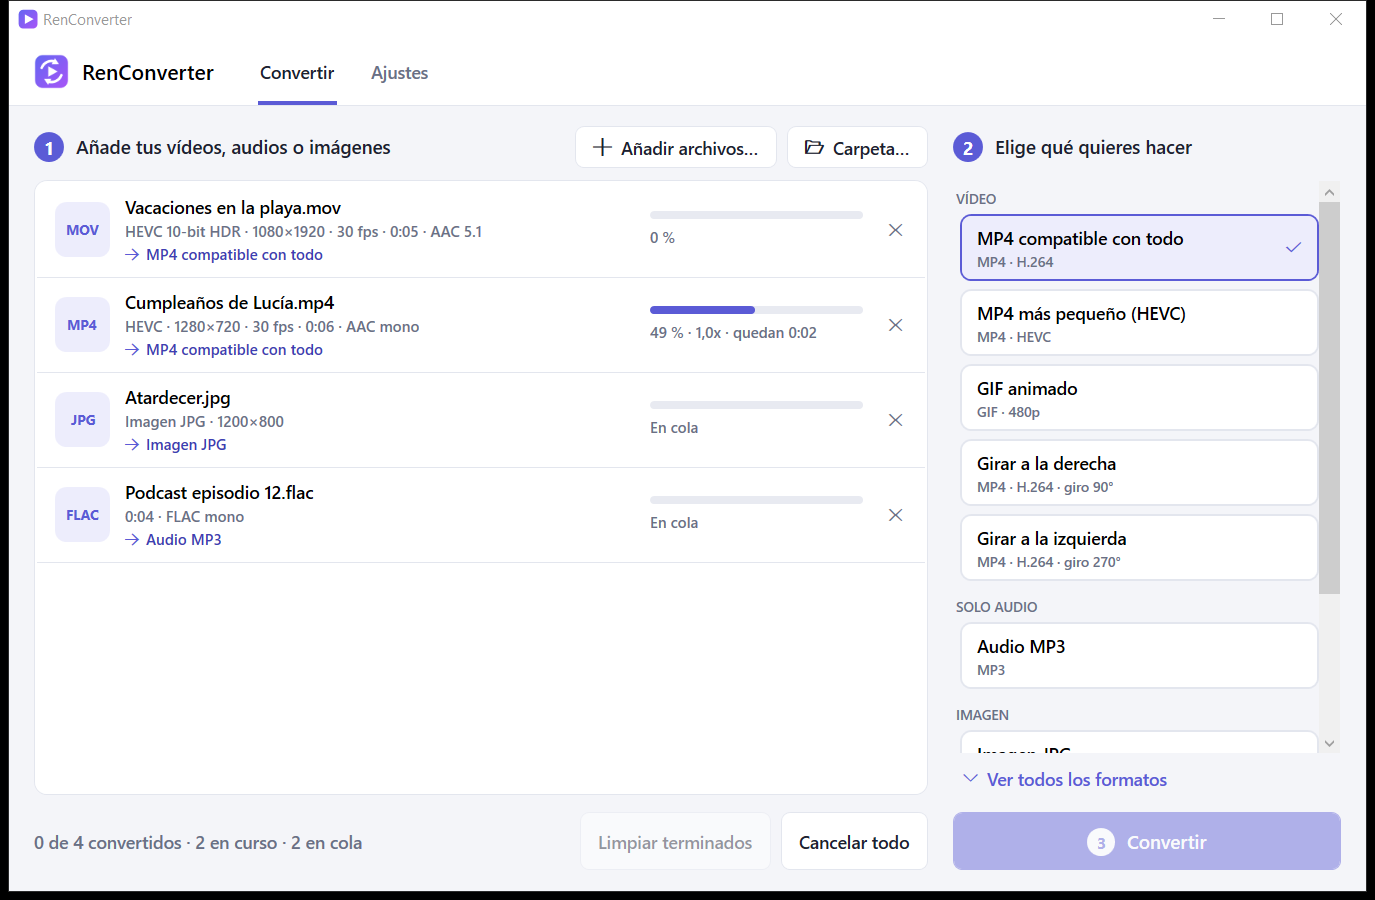Viewport: 1375px width, 900px height.
Task: Click the RenConverter logo icon in the header
Action: coord(51,72)
